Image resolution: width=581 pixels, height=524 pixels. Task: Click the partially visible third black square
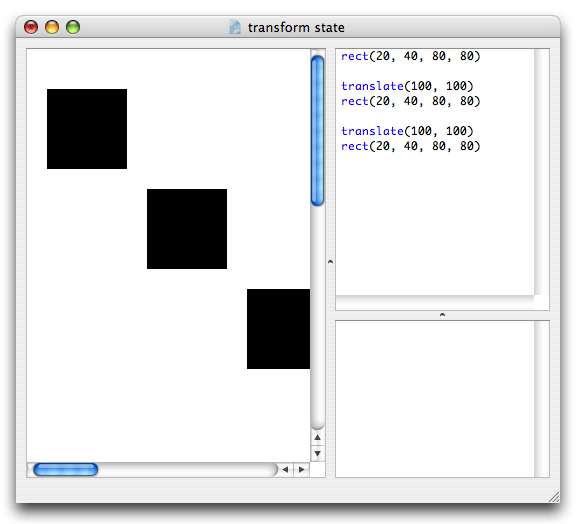(x=278, y=329)
